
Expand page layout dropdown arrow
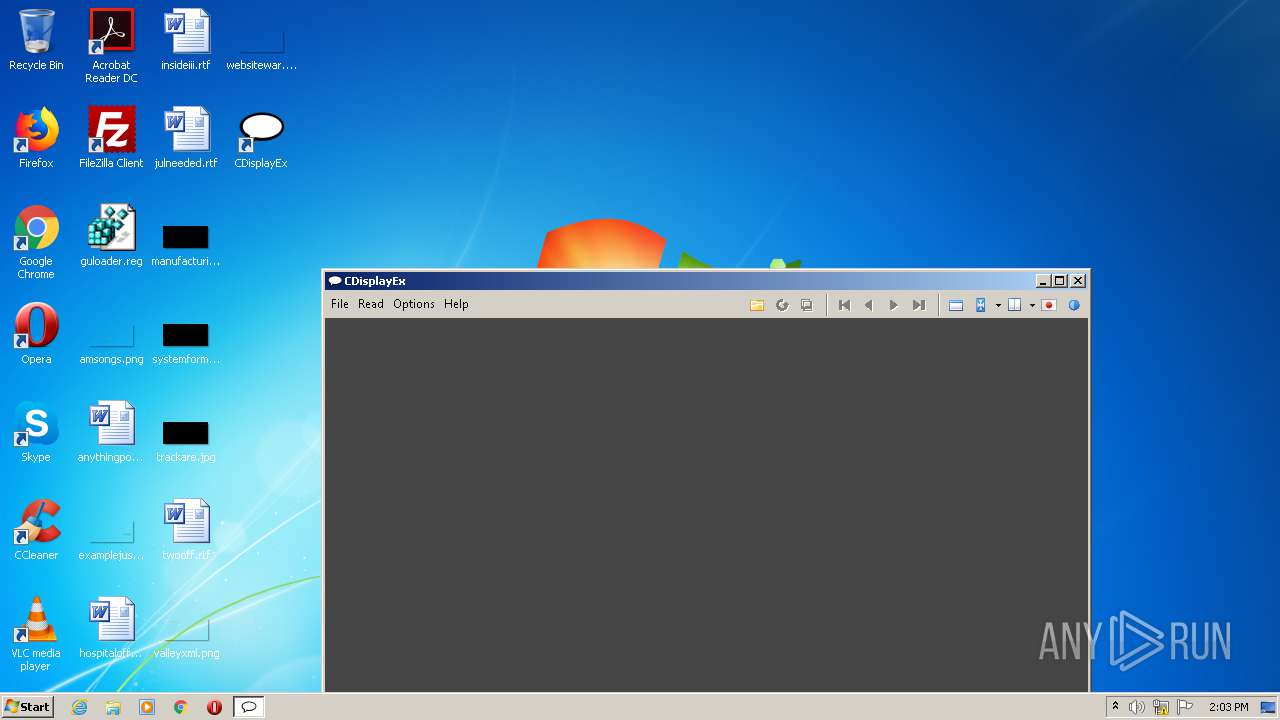point(1032,305)
